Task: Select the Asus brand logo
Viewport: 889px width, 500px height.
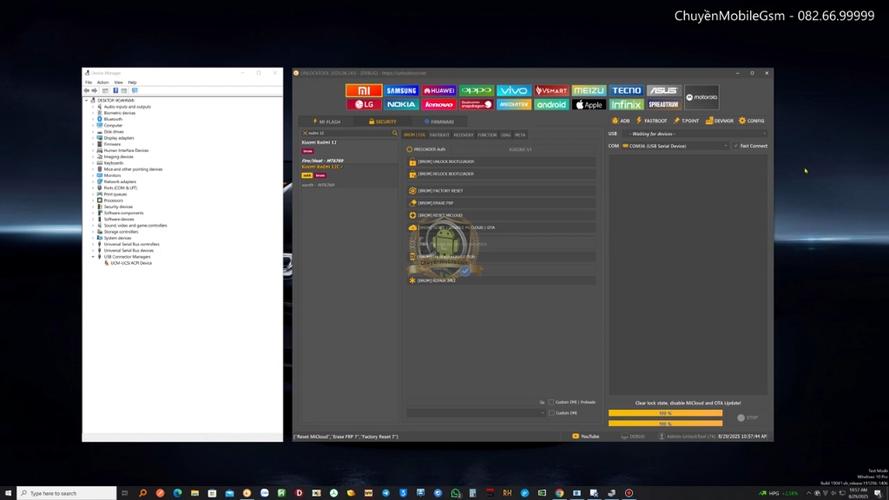Action: [x=663, y=91]
